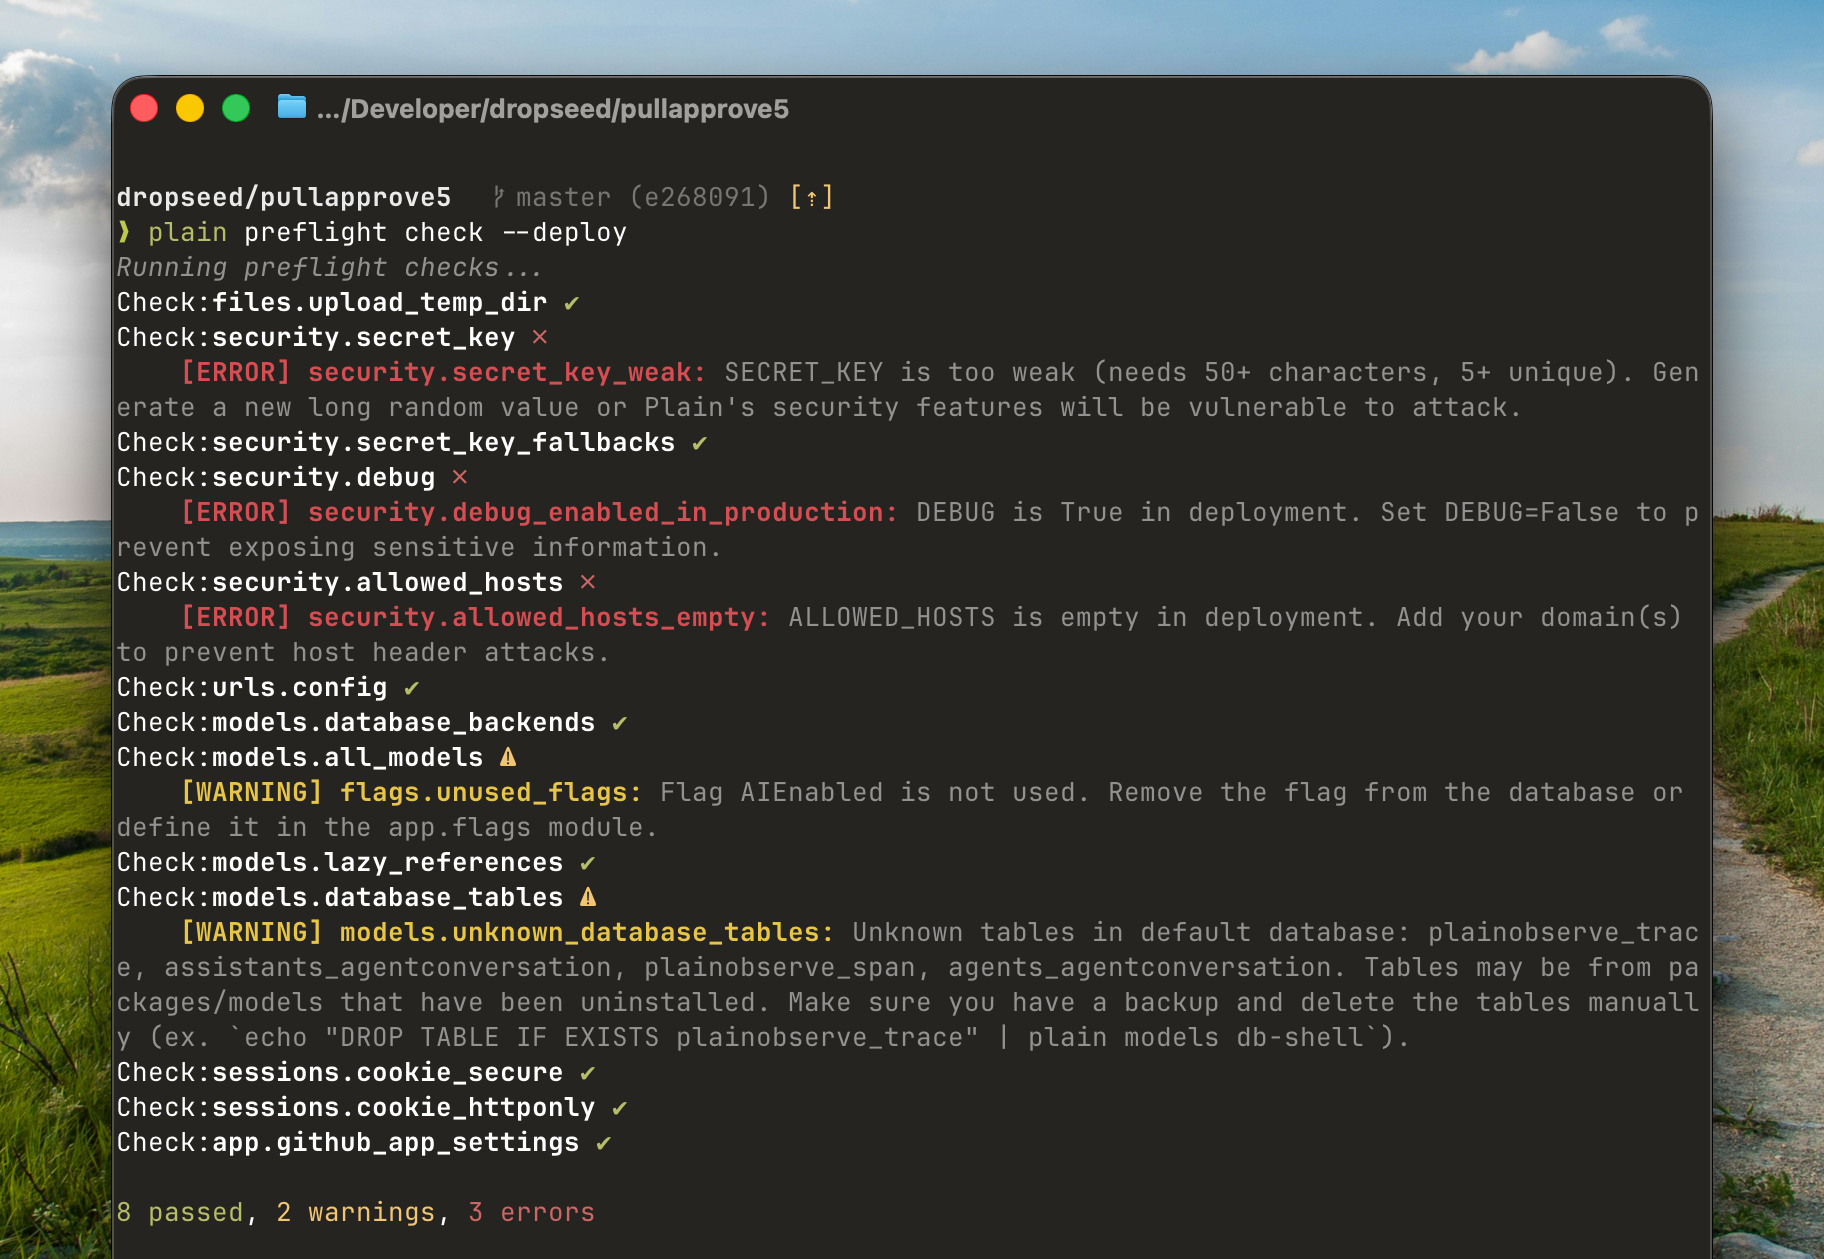The height and width of the screenshot is (1259, 1824).
Task: Click the git branch icon before master
Action: point(498,198)
